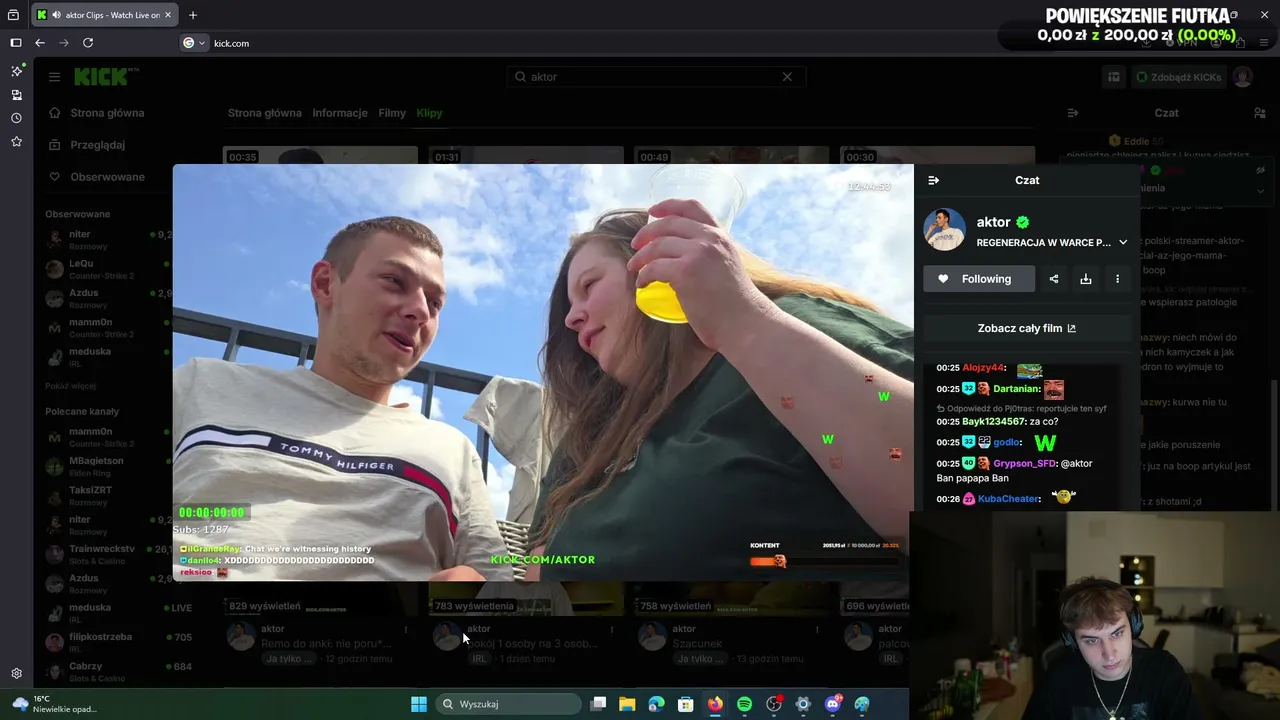Open the 00:35 clip thumbnail
This screenshot has width=1280, height=720.
(320, 155)
